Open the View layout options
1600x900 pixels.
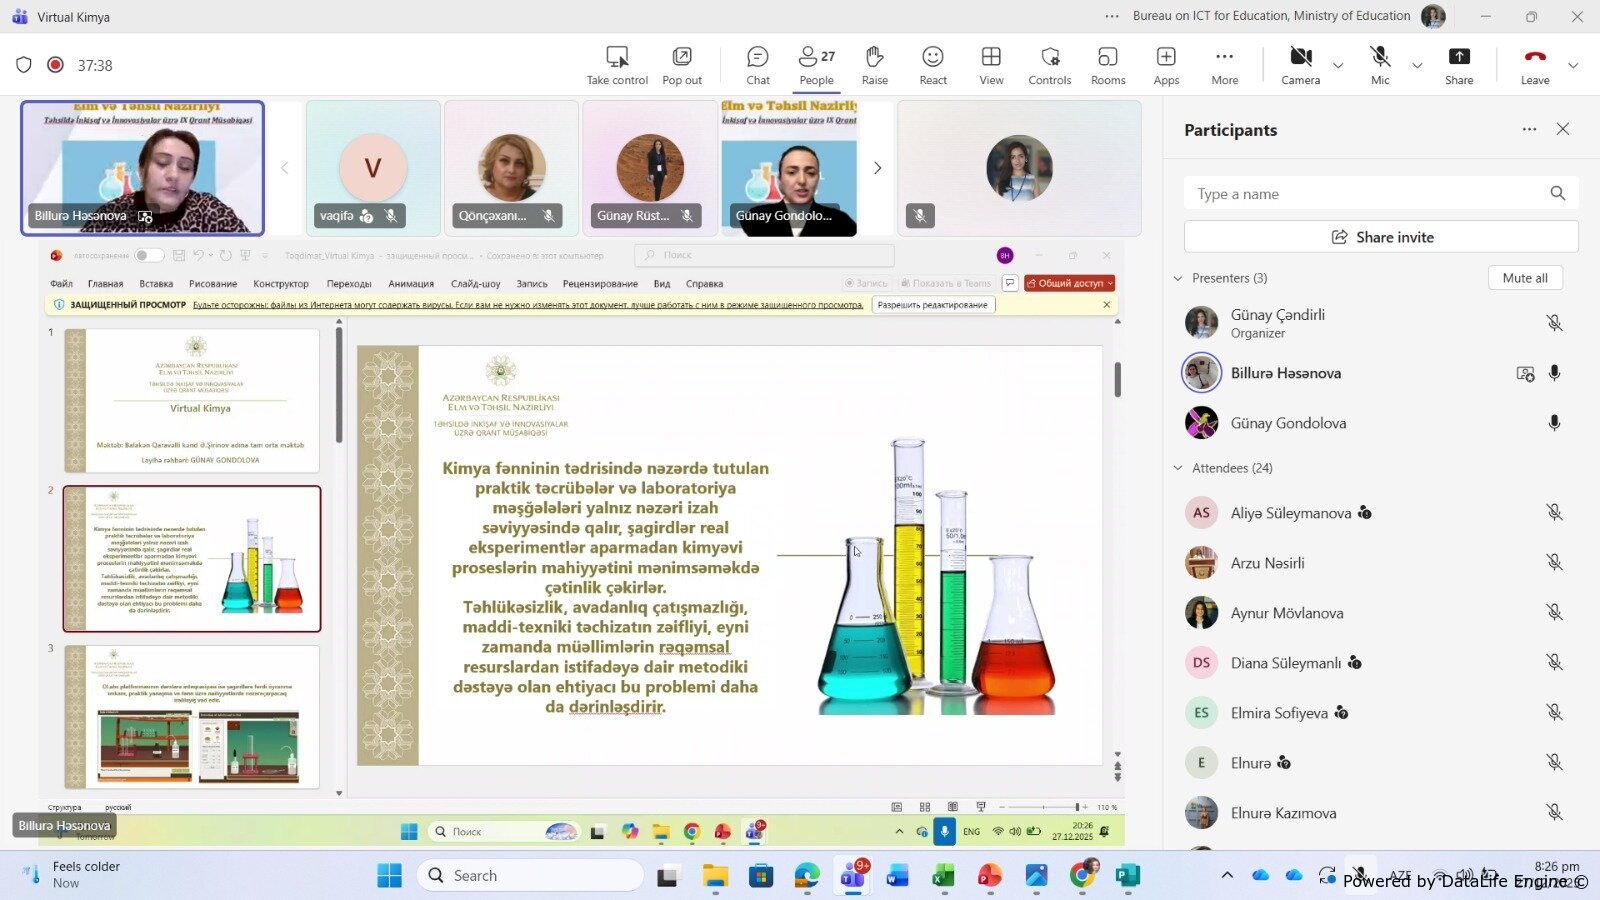tap(990, 65)
